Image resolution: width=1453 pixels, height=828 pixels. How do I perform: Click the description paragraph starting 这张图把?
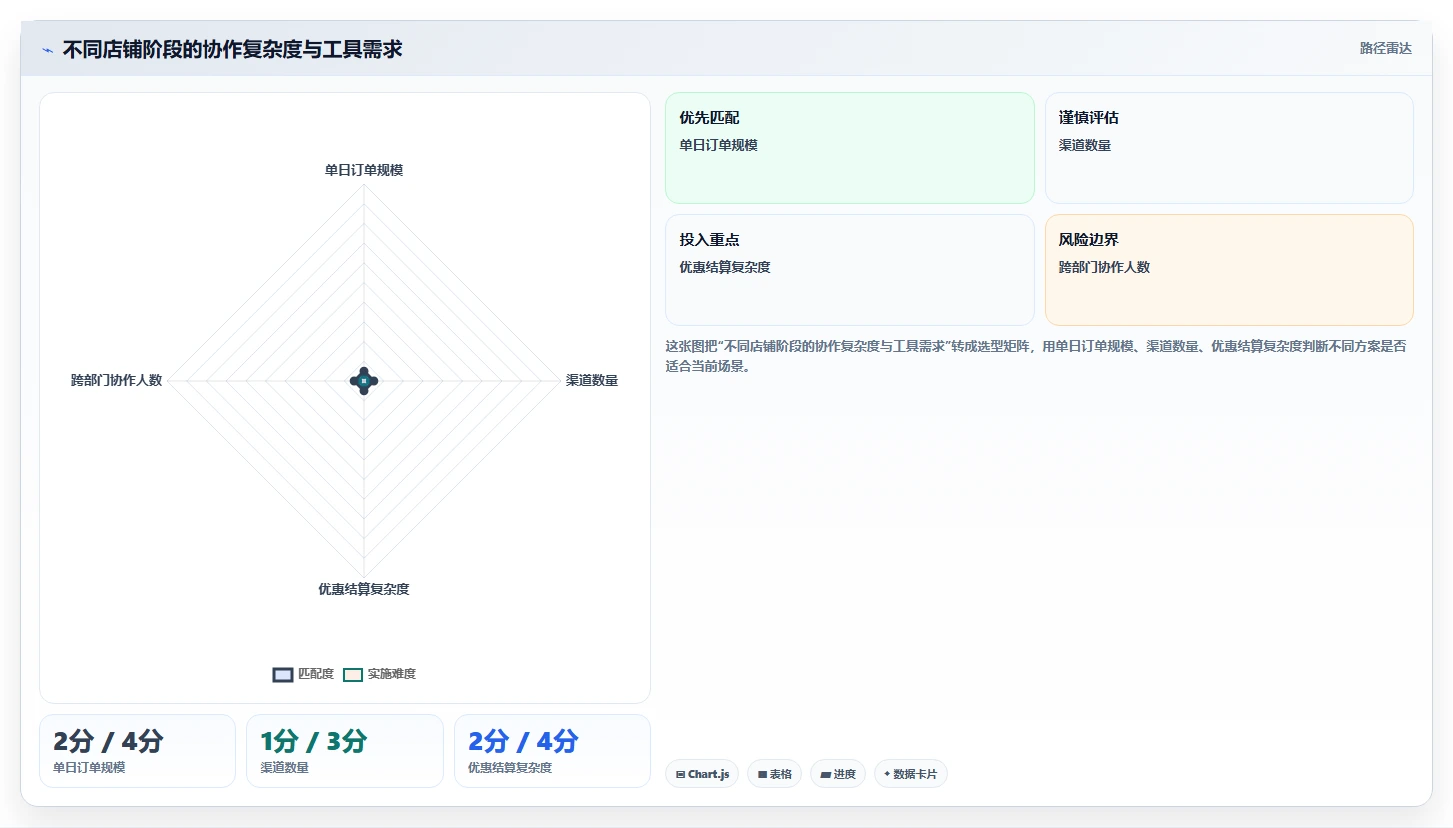coord(1036,356)
